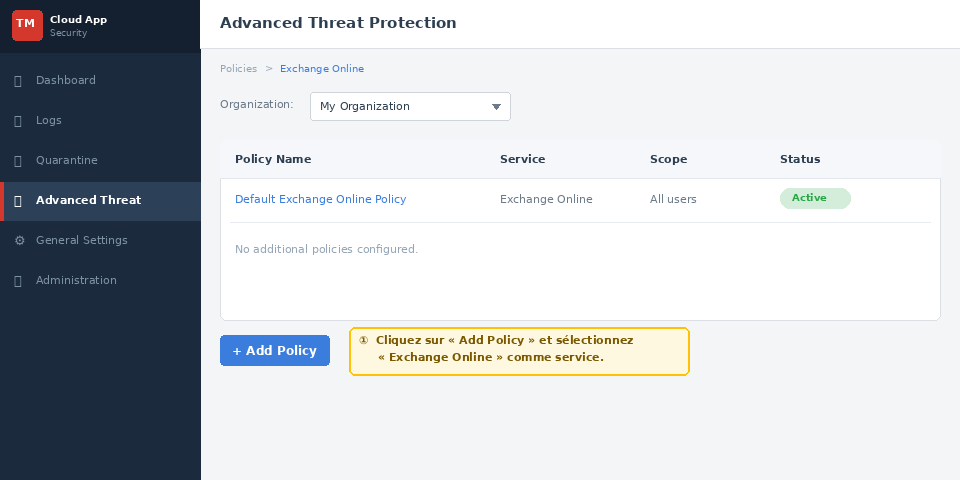Click the 'All users' scope cell
Image resolution: width=960 pixels, height=480 pixels.
673,199
